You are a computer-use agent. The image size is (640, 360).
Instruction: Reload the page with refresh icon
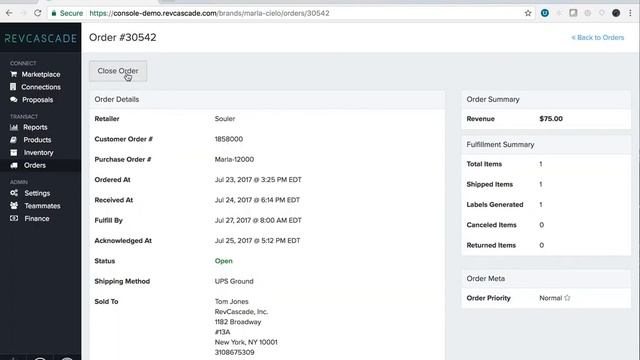tap(38, 13)
